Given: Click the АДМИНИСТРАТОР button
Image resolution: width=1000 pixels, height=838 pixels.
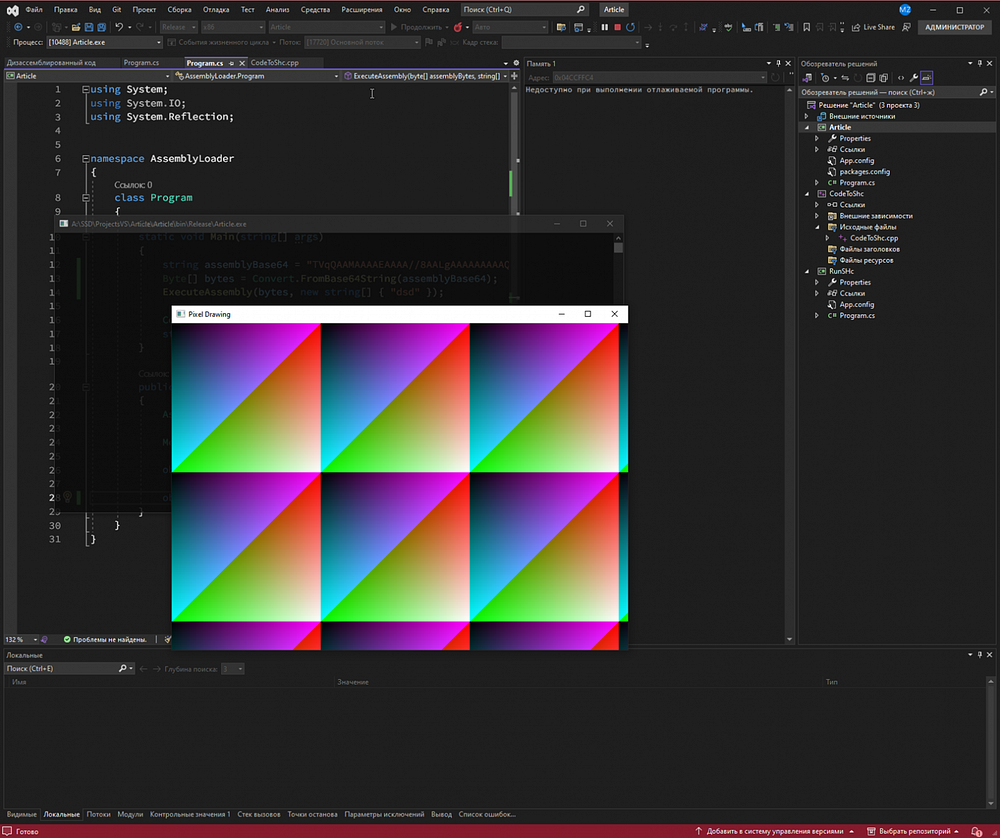Looking at the screenshot, I should 954,27.
